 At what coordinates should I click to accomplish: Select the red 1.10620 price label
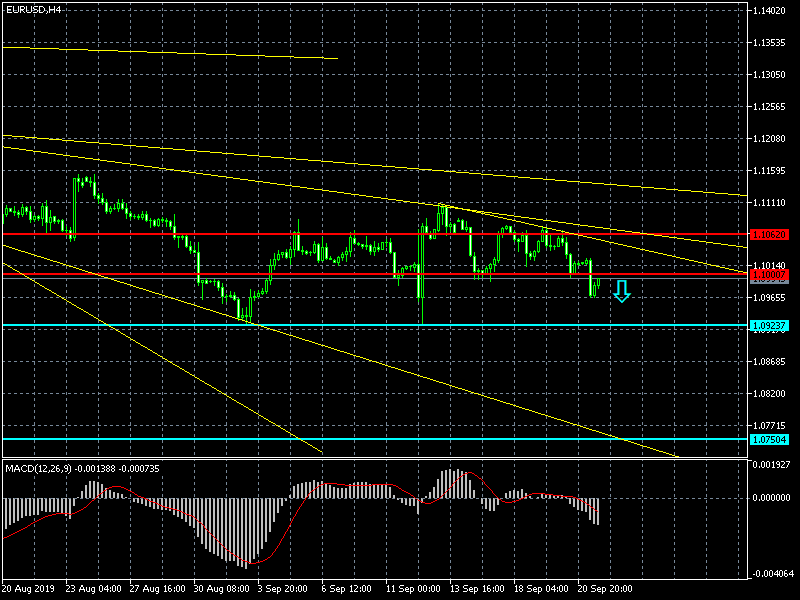[x=769, y=234]
